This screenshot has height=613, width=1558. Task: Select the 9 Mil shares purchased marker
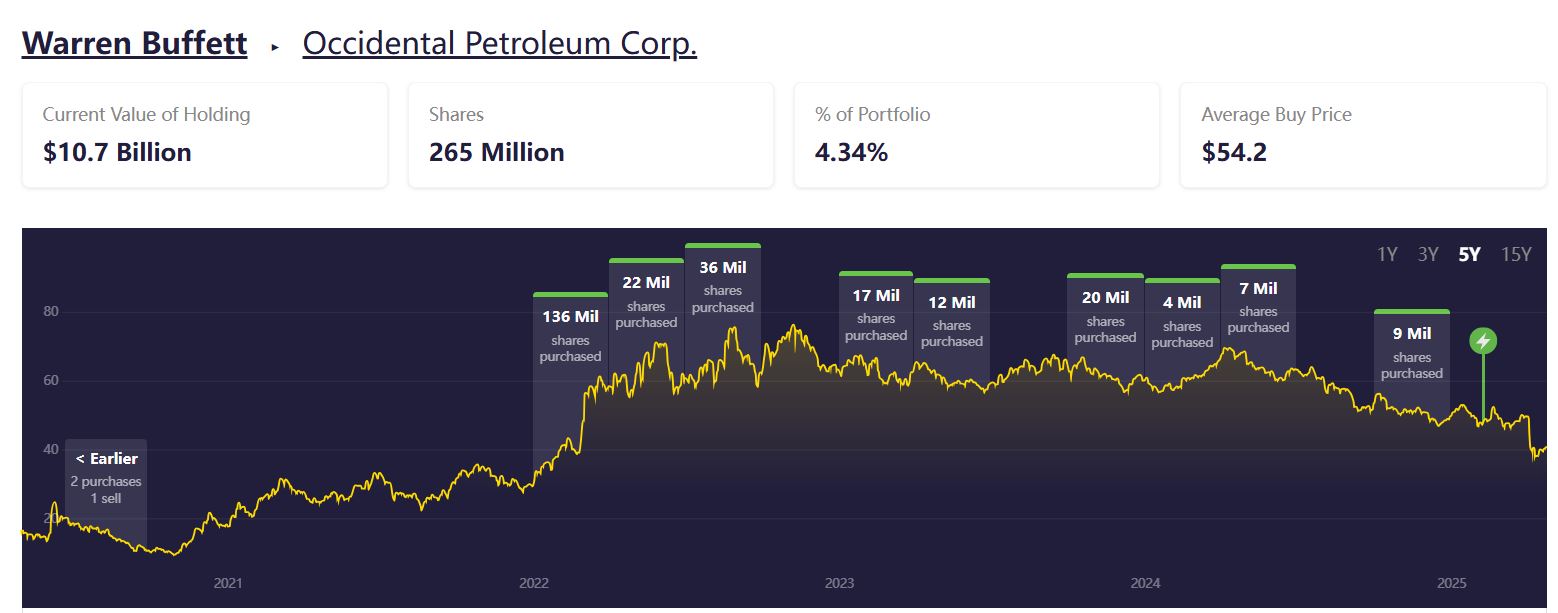click(x=1411, y=351)
